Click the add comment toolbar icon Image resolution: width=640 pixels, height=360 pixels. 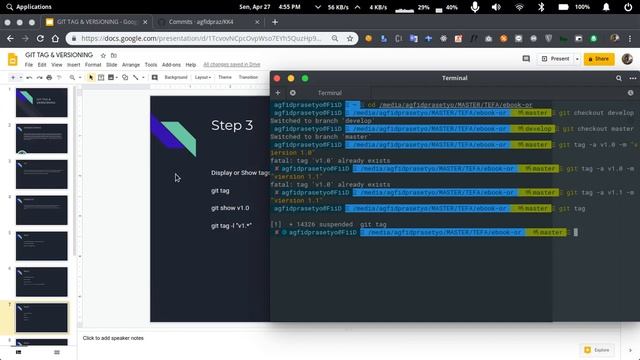[155, 77]
